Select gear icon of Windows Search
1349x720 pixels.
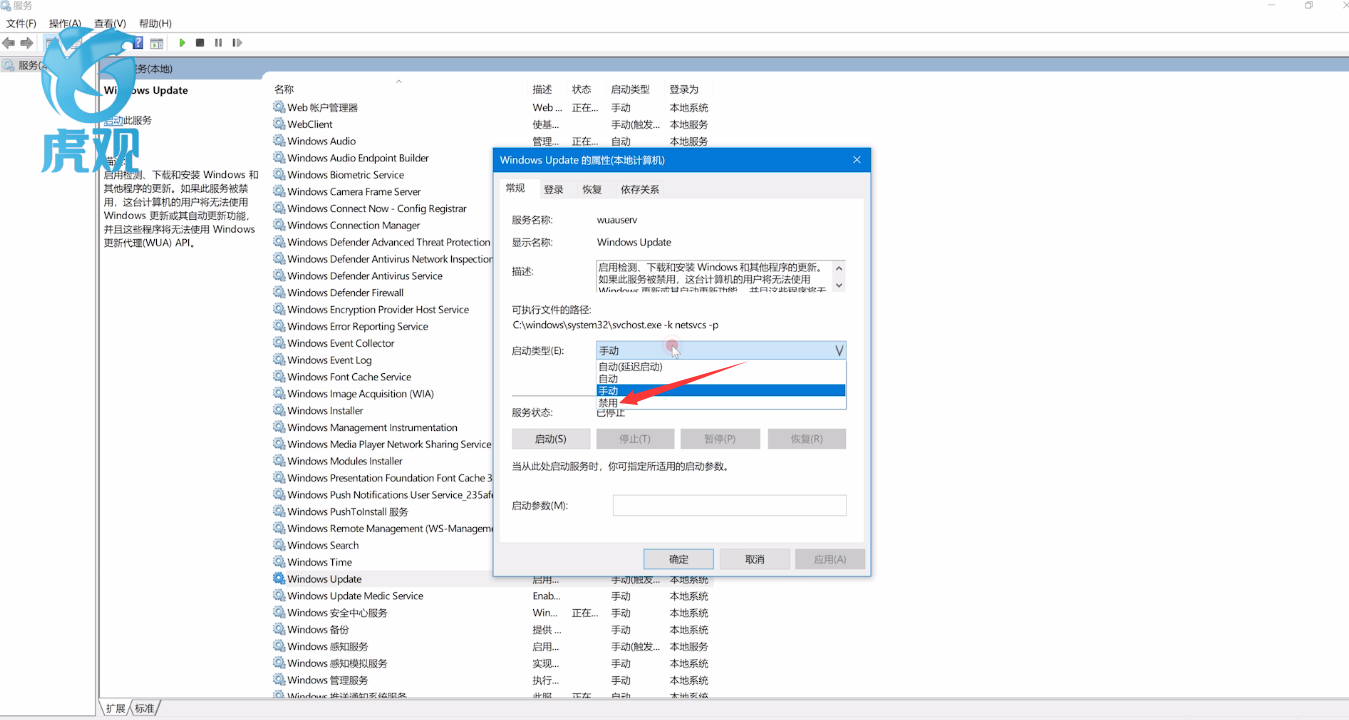point(279,545)
